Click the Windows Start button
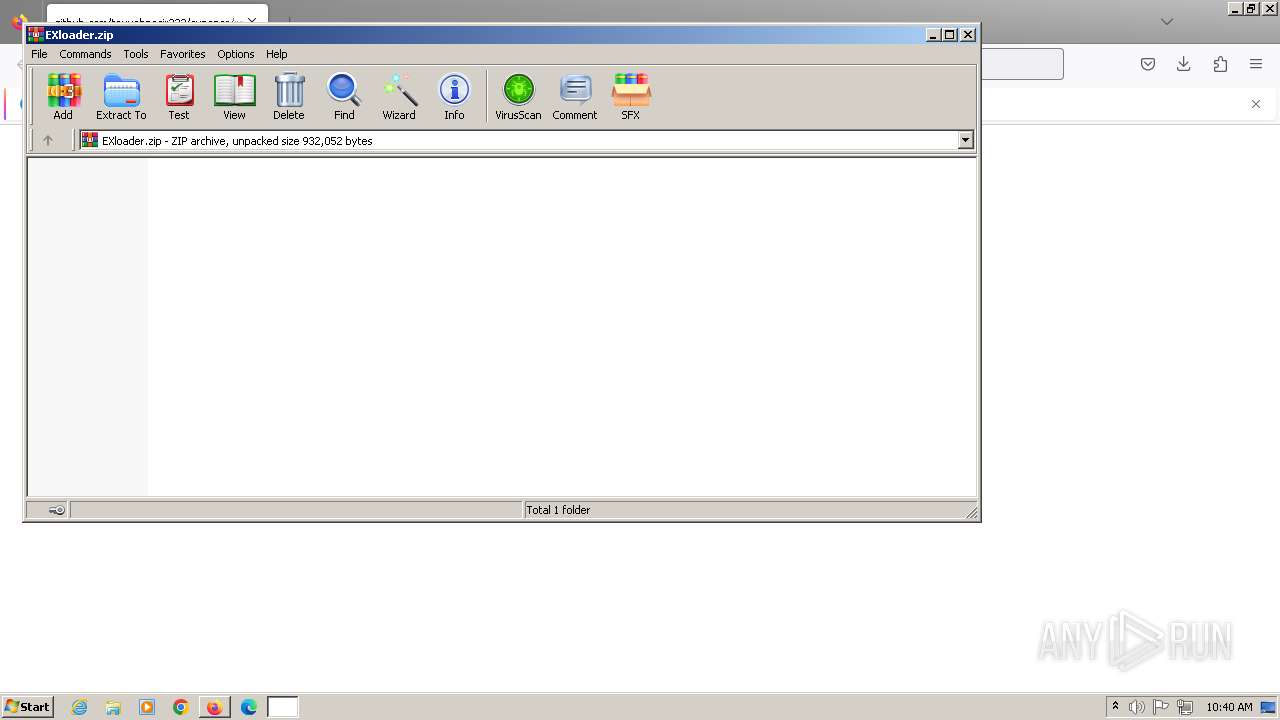 point(27,707)
